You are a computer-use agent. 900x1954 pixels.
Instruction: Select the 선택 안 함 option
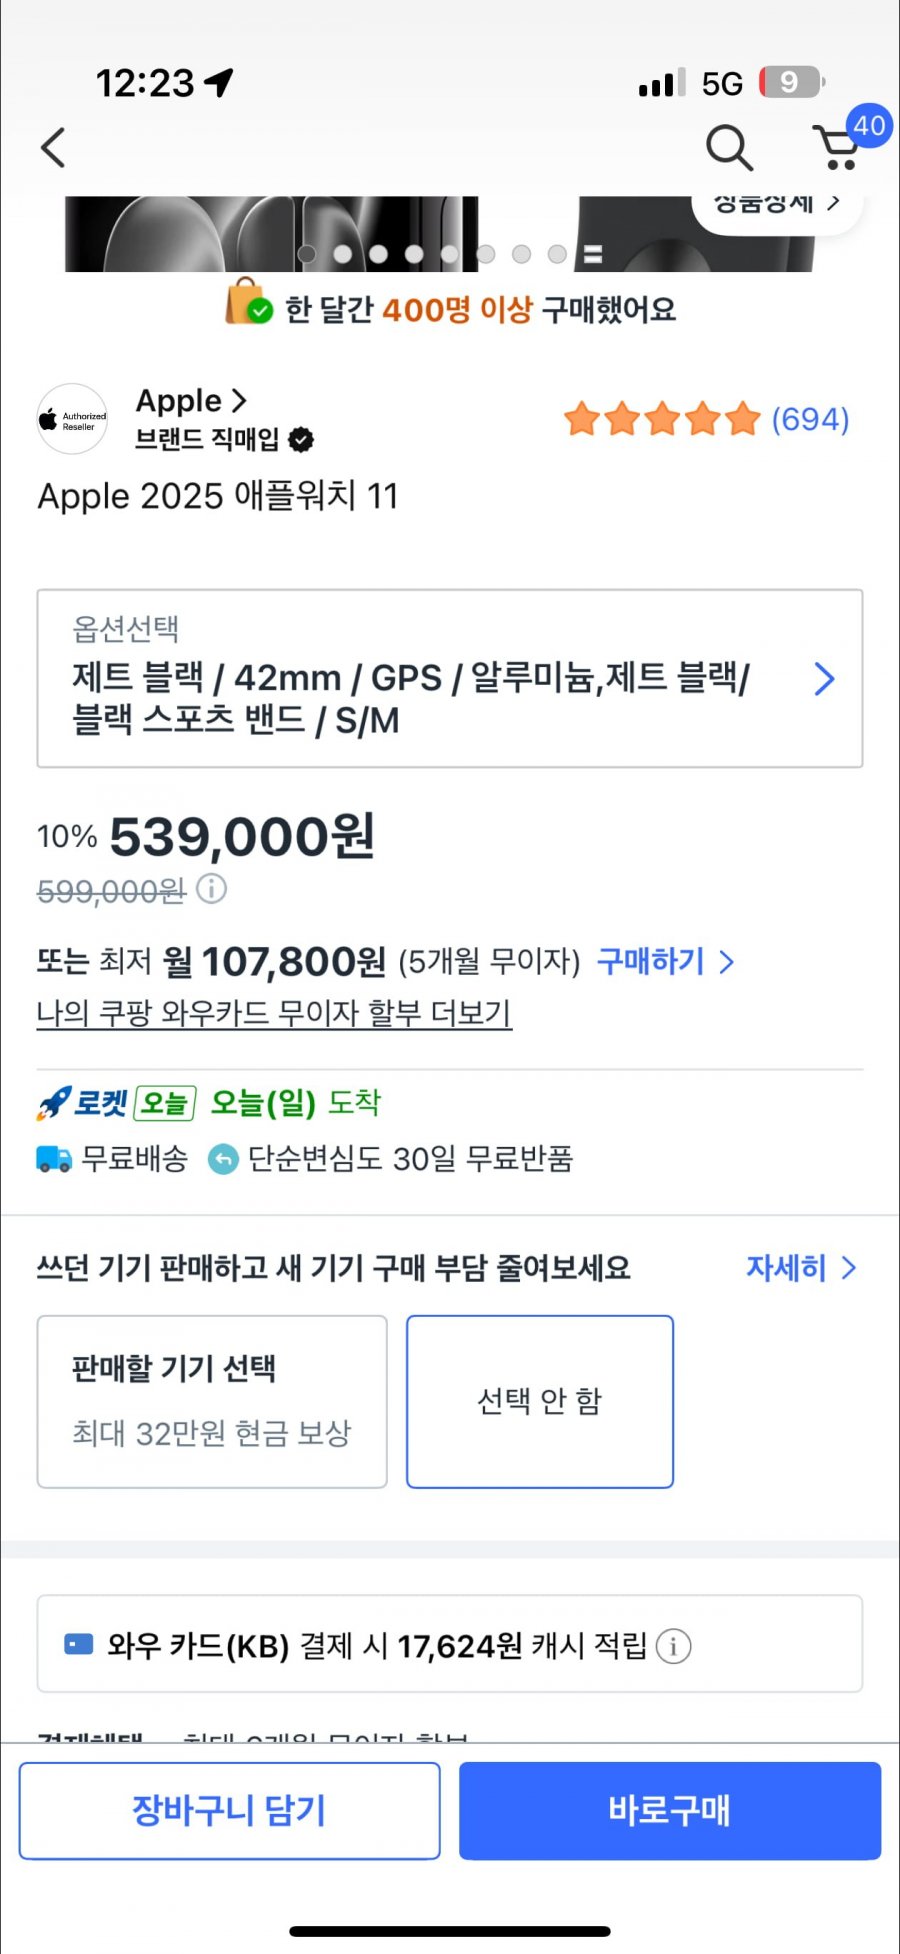coord(540,1400)
